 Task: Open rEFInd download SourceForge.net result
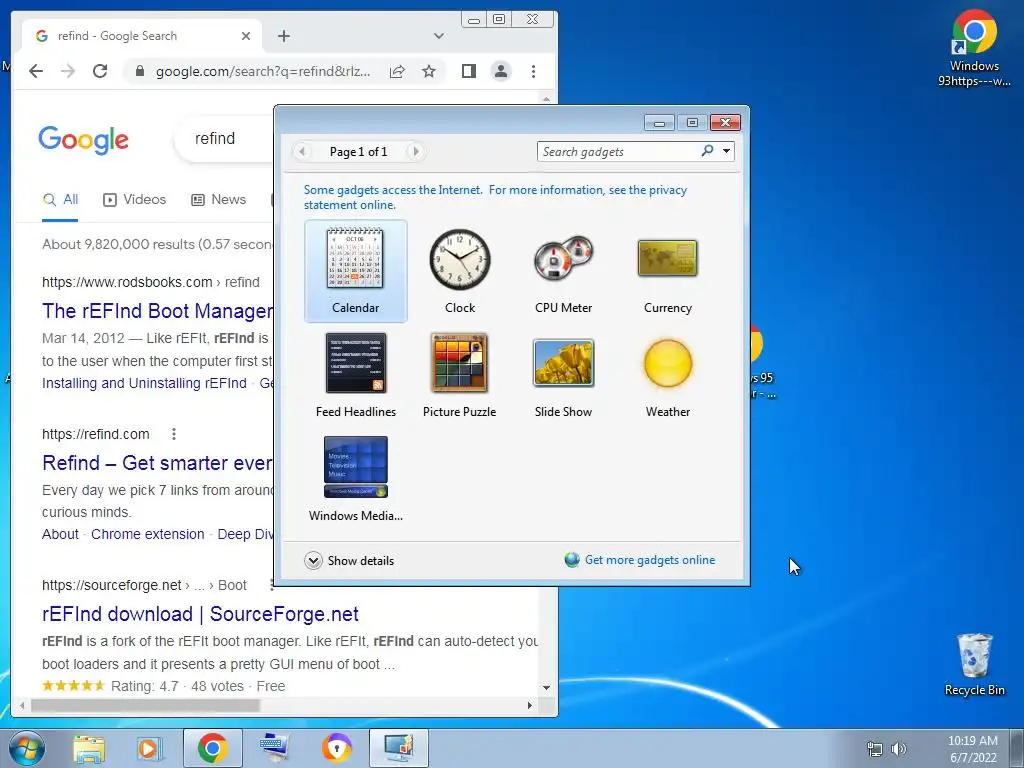tap(200, 614)
